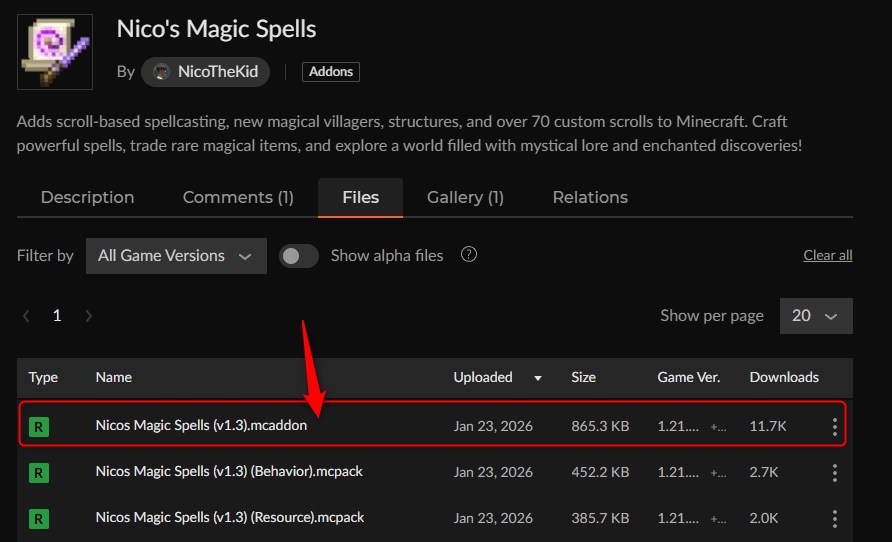892x542 pixels.
Task: Click upload date of the Behavior .mcpack row
Action: click(x=493, y=473)
